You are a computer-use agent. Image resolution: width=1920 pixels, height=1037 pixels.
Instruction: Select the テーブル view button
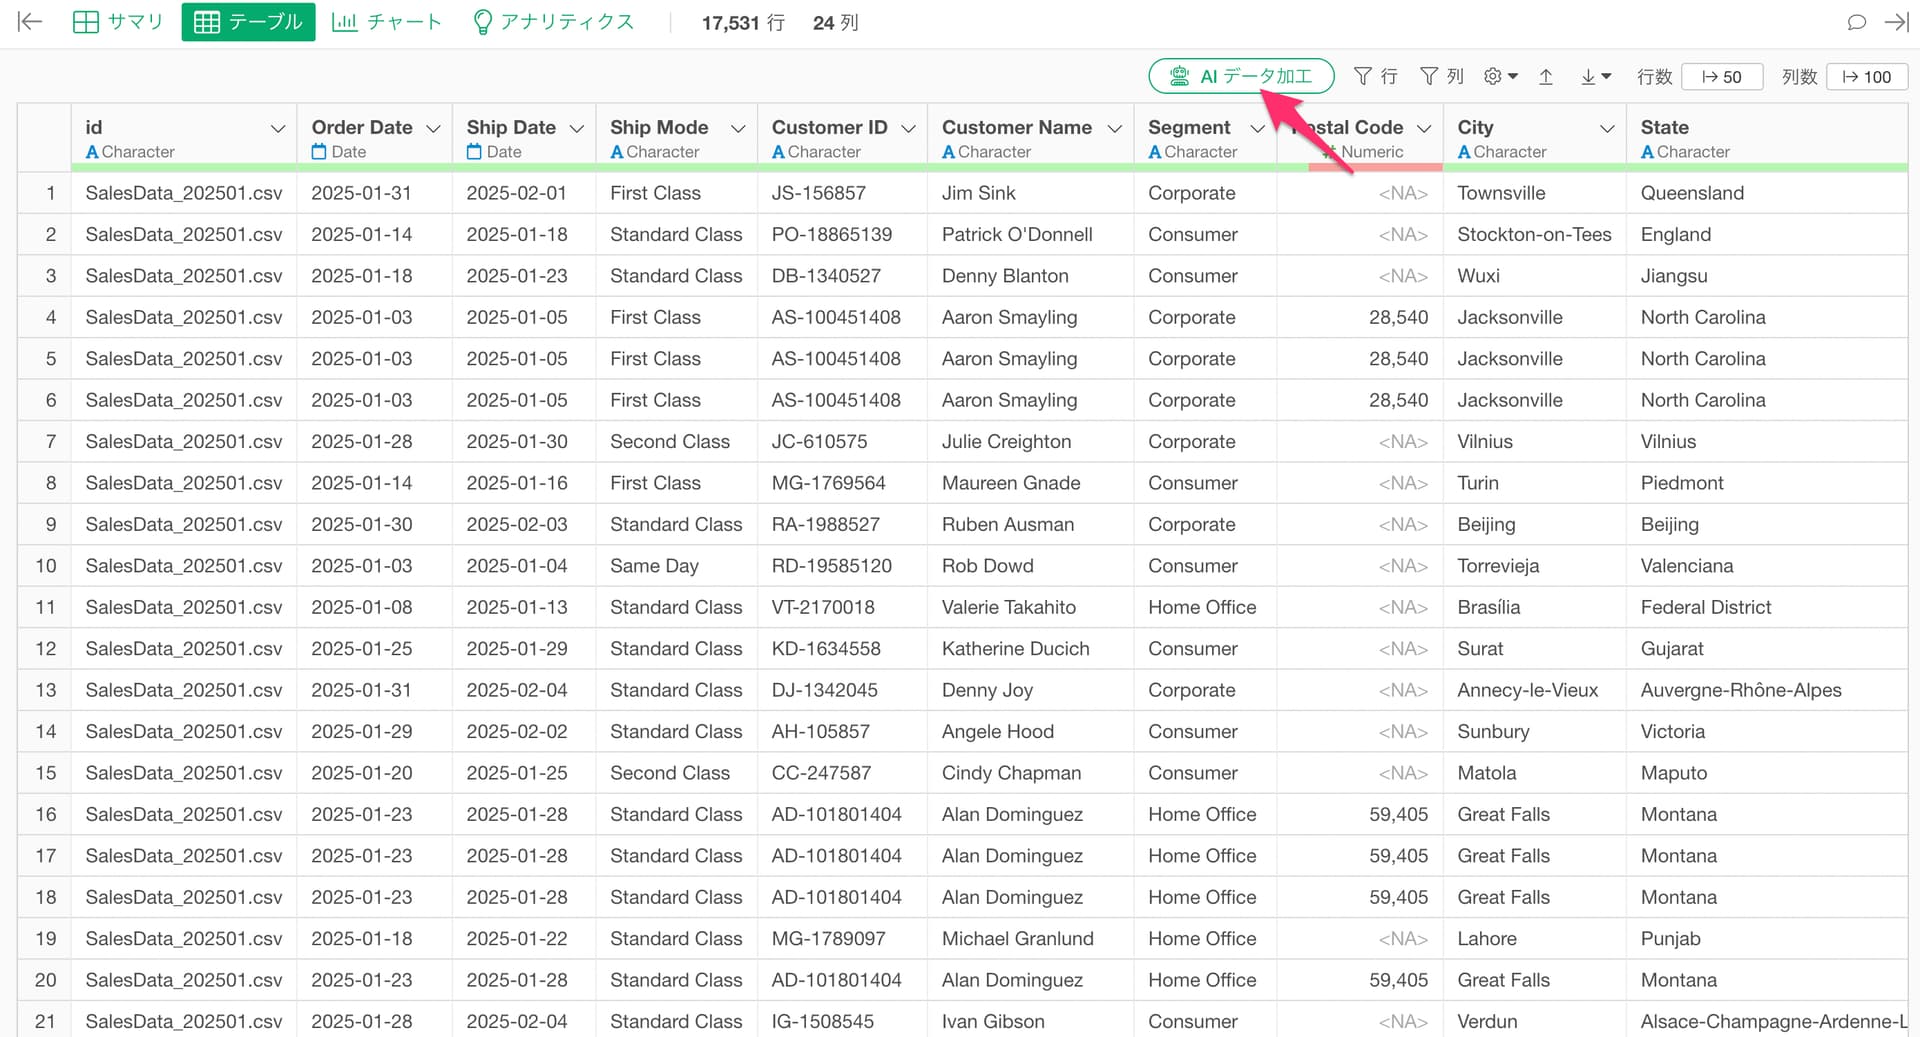pyautogui.click(x=248, y=22)
